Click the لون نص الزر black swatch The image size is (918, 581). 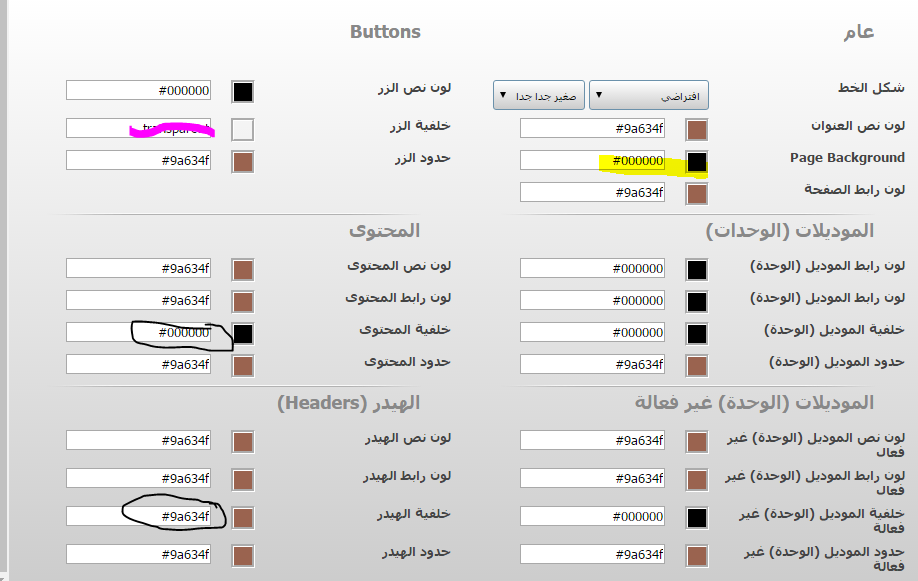(x=242, y=92)
